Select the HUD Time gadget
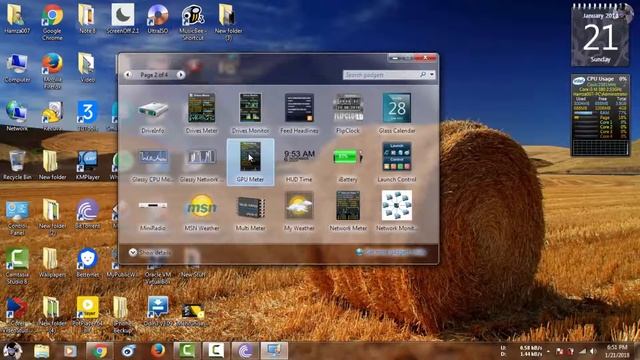This screenshot has width=640, height=360. point(299,162)
